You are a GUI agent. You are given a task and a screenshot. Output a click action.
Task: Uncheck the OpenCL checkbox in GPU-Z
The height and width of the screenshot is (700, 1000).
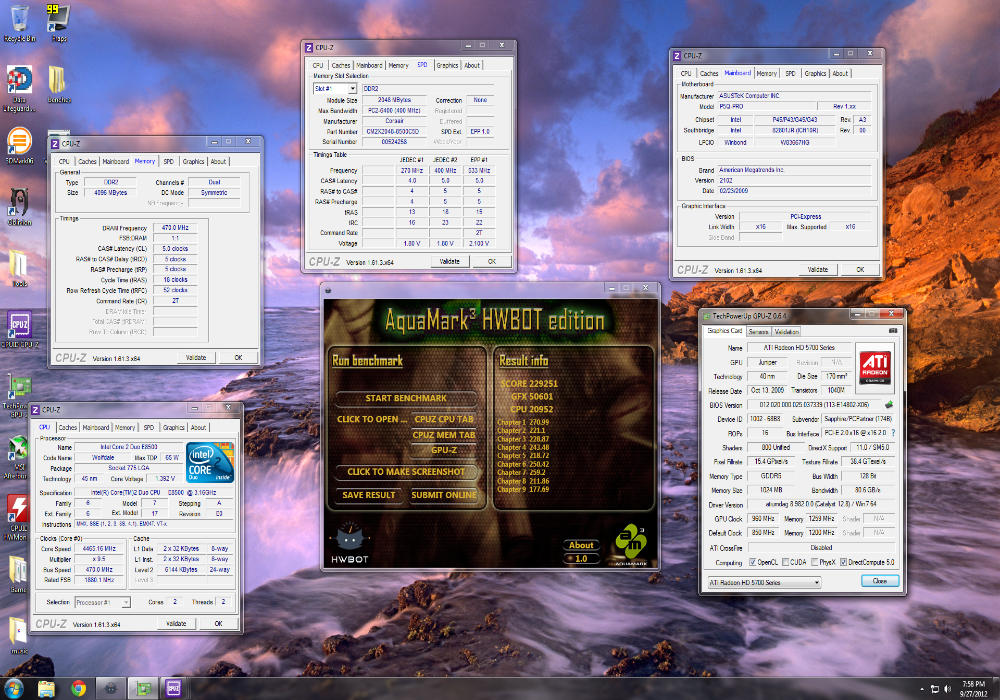pos(753,562)
